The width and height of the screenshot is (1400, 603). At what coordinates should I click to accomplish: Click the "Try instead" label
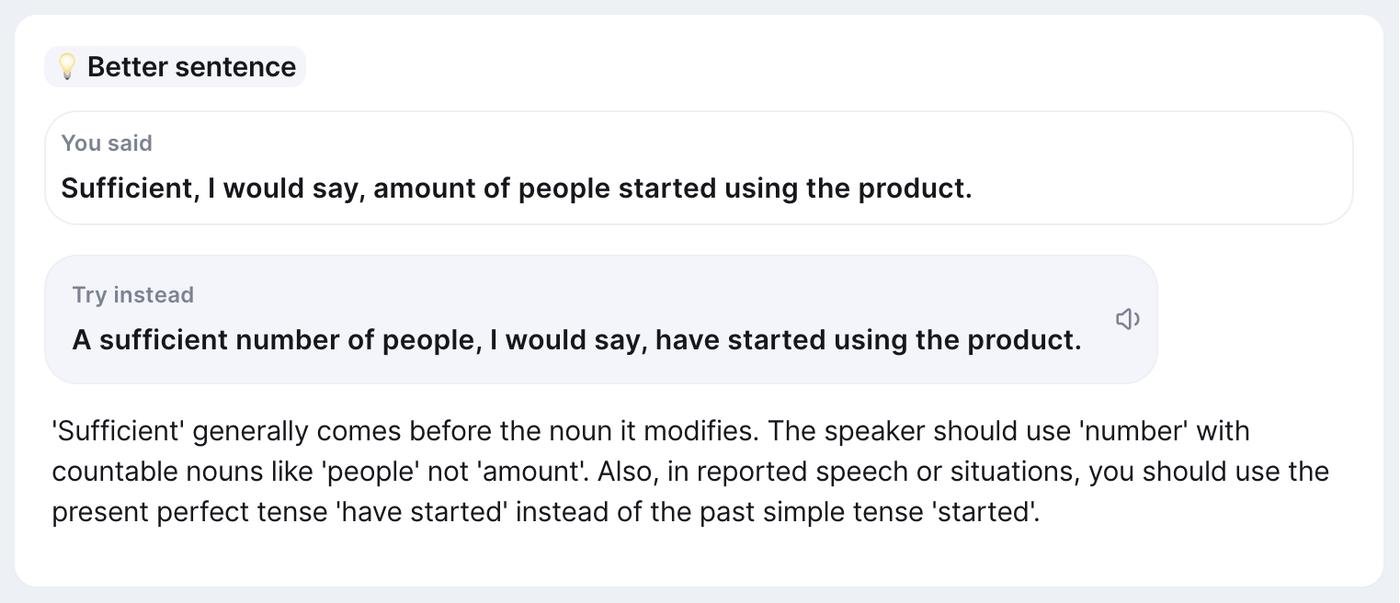coord(133,295)
